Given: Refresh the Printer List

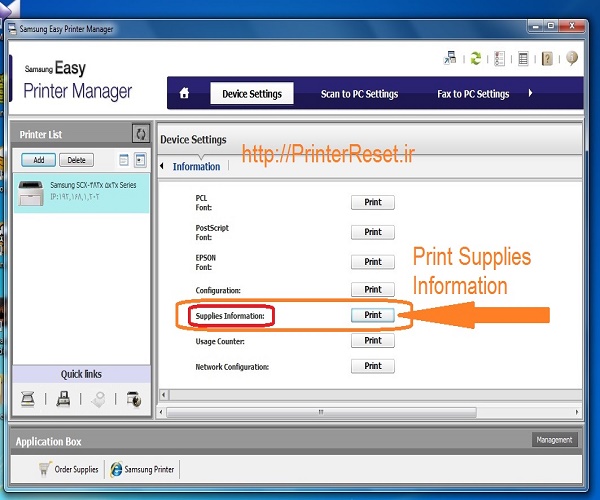Looking at the screenshot, I should [140, 134].
